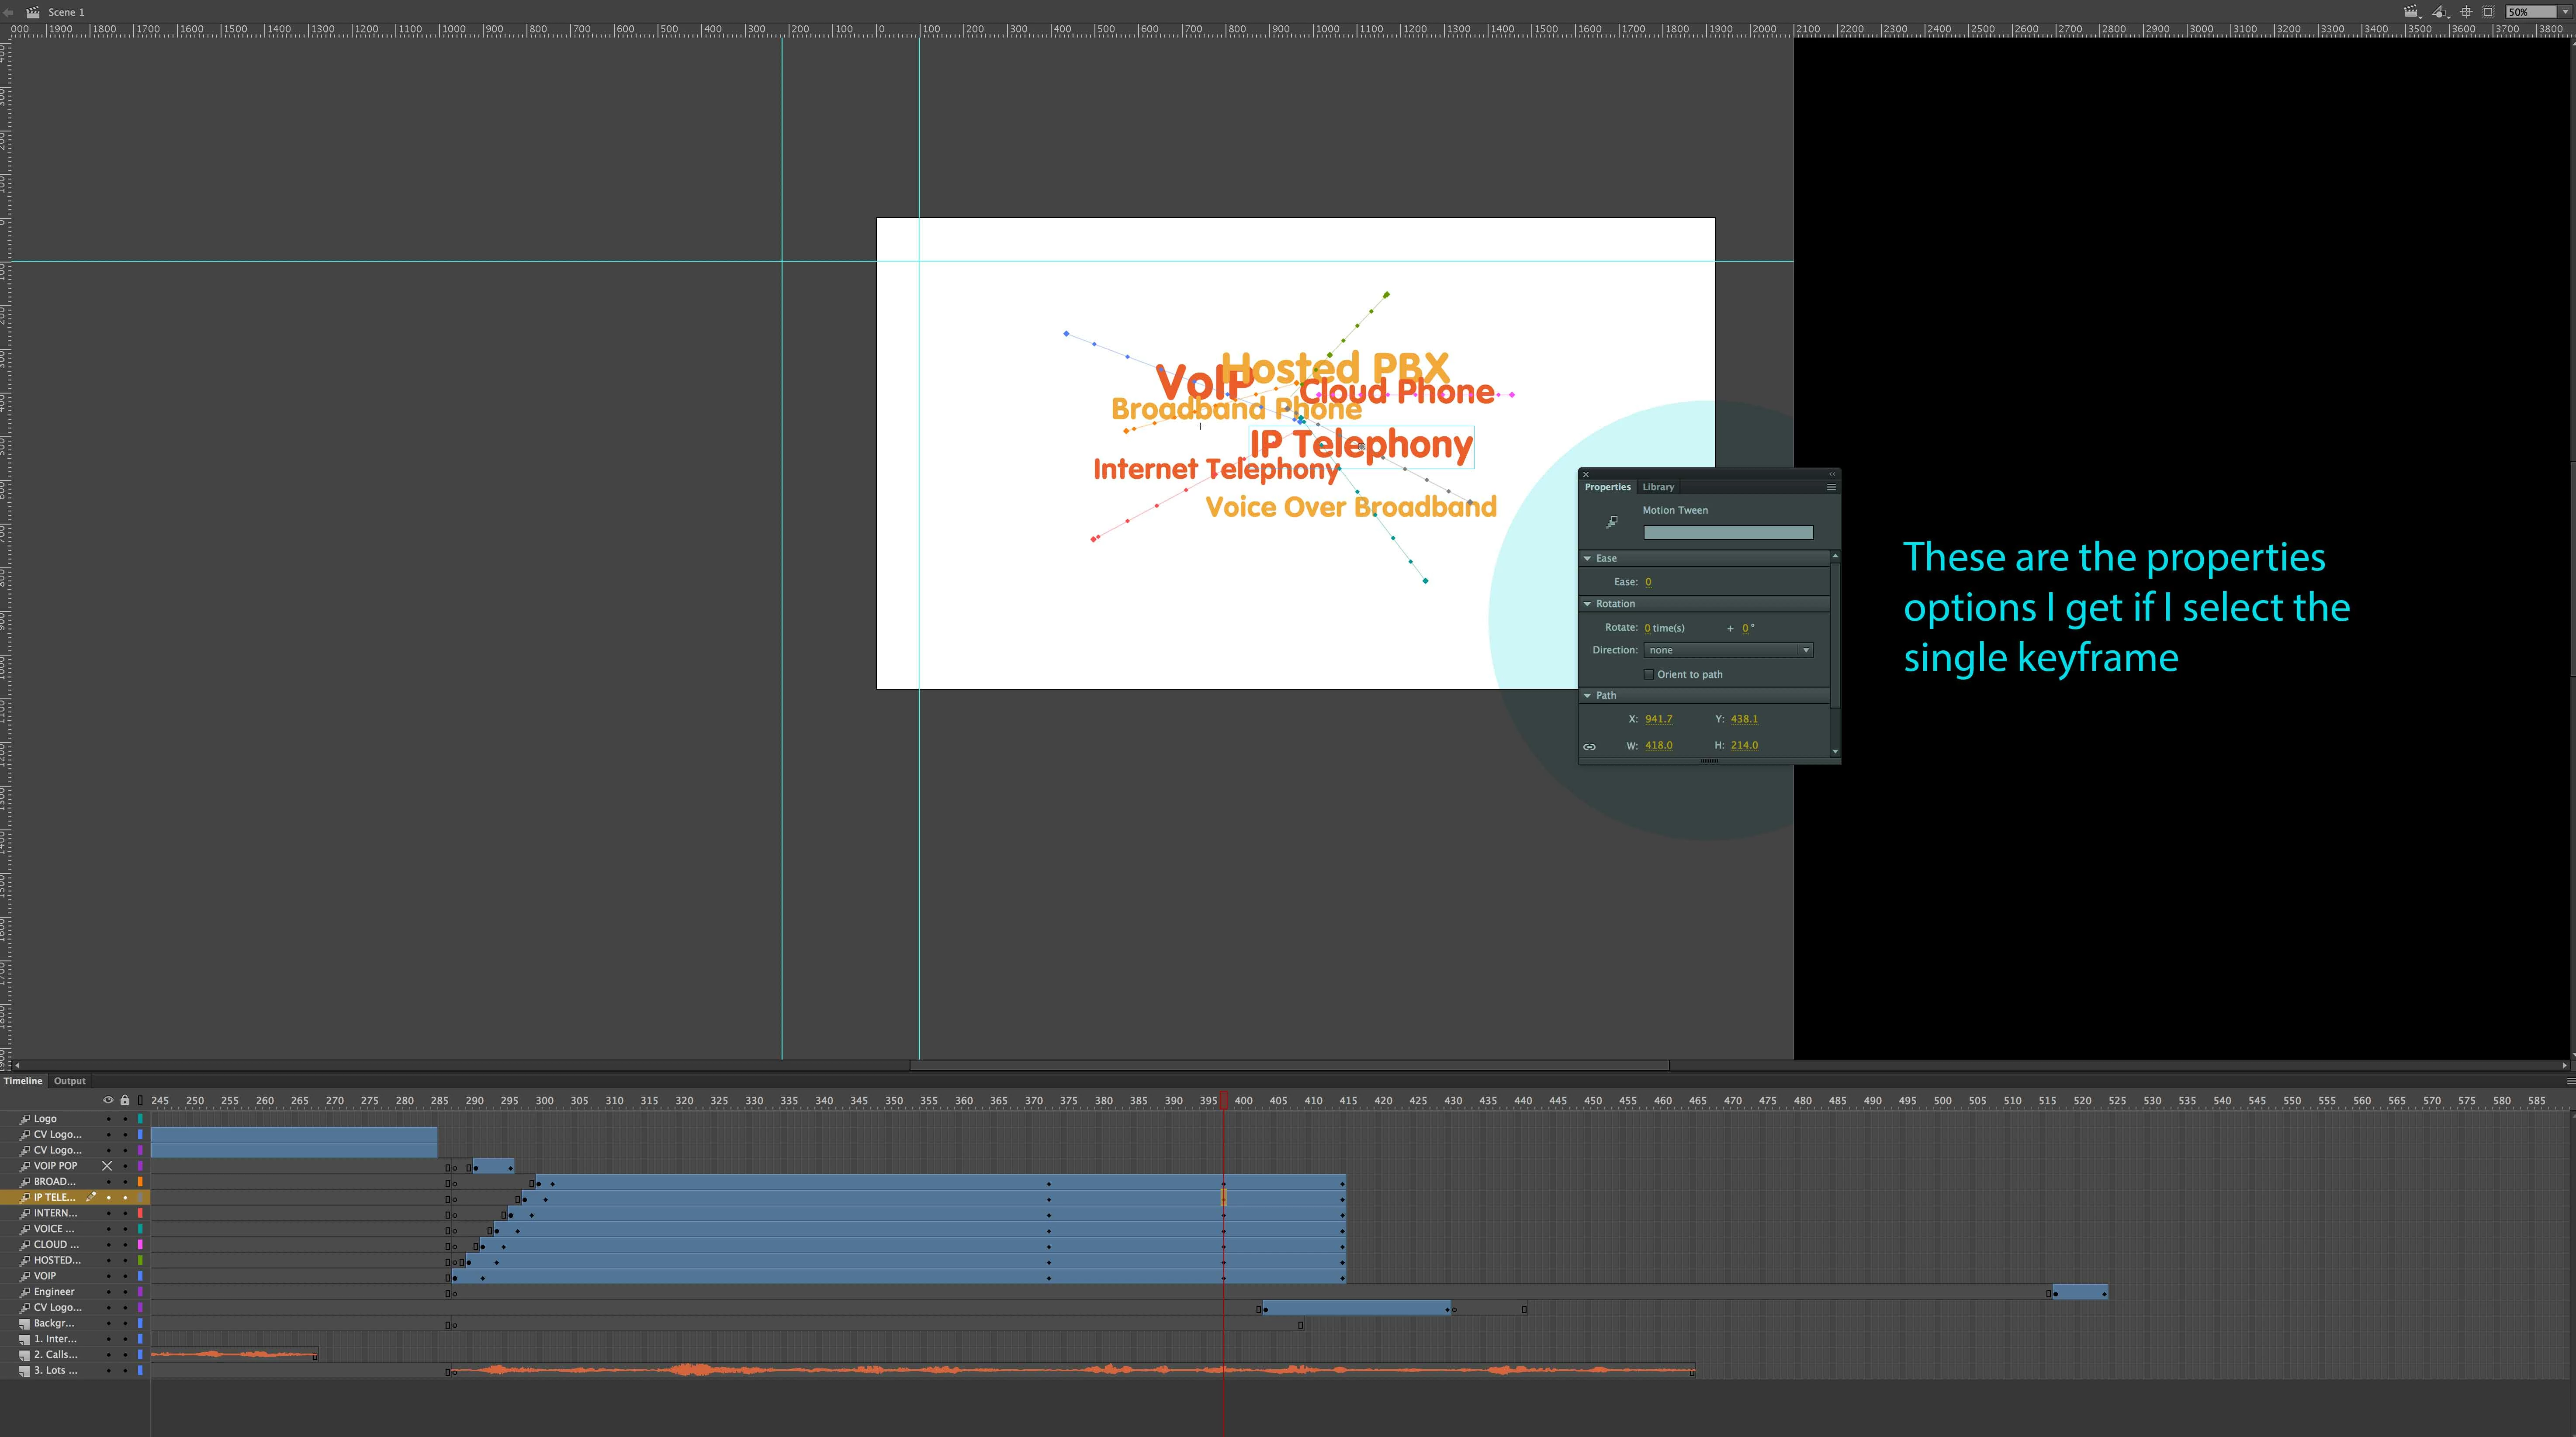Enable the Orient to path checkbox

(1649, 674)
